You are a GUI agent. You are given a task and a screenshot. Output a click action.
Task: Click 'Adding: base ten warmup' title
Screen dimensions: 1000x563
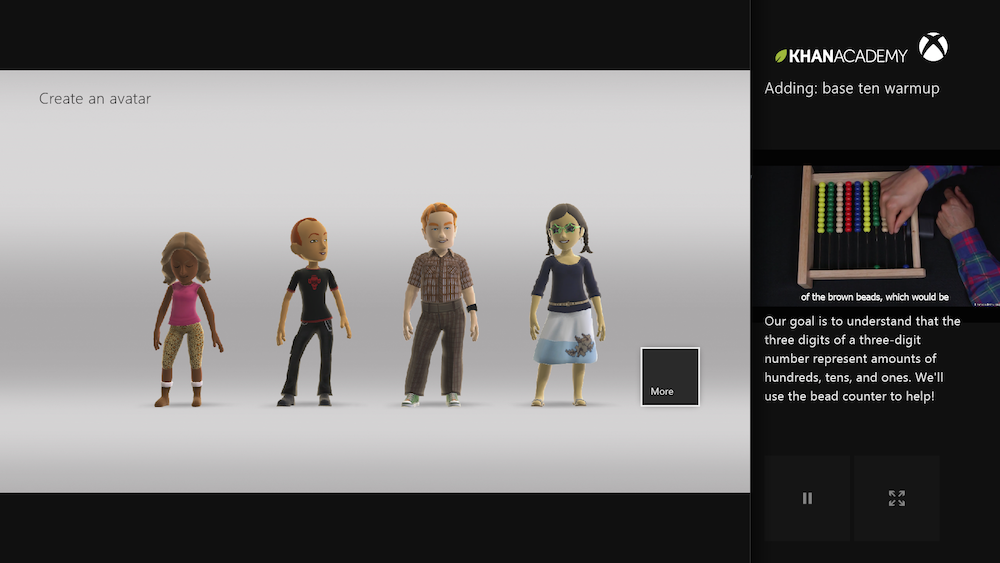tap(852, 88)
